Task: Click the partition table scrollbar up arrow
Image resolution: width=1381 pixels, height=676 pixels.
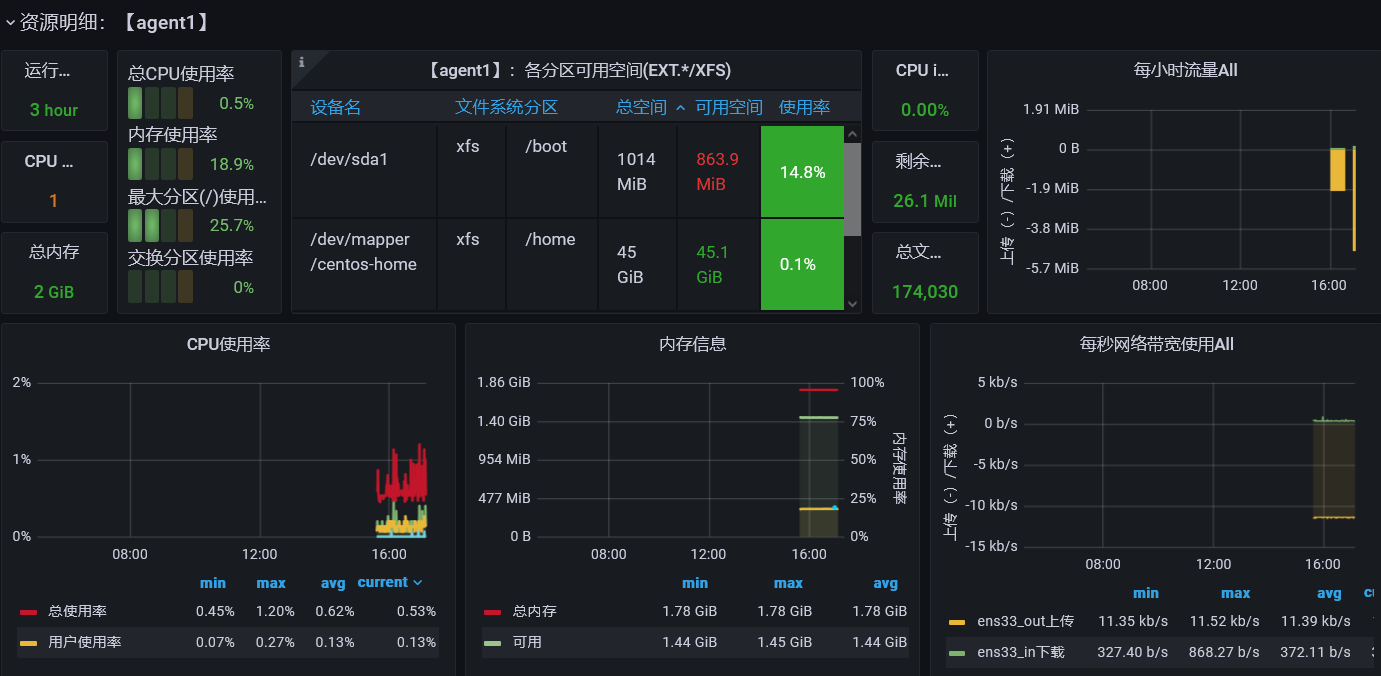Action: [852, 133]
